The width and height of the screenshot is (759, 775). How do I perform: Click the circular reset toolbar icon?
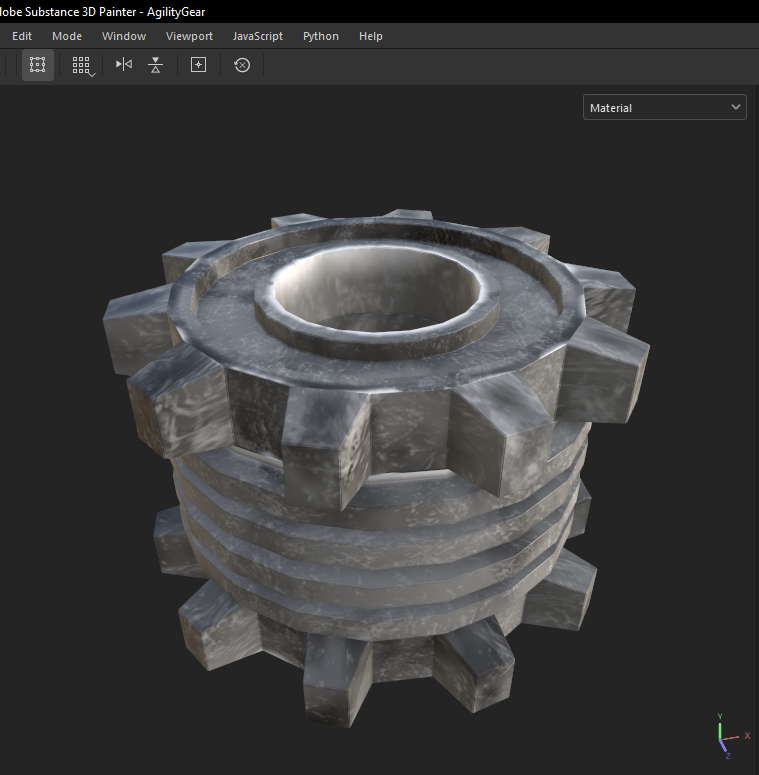(x=242, y=65)
